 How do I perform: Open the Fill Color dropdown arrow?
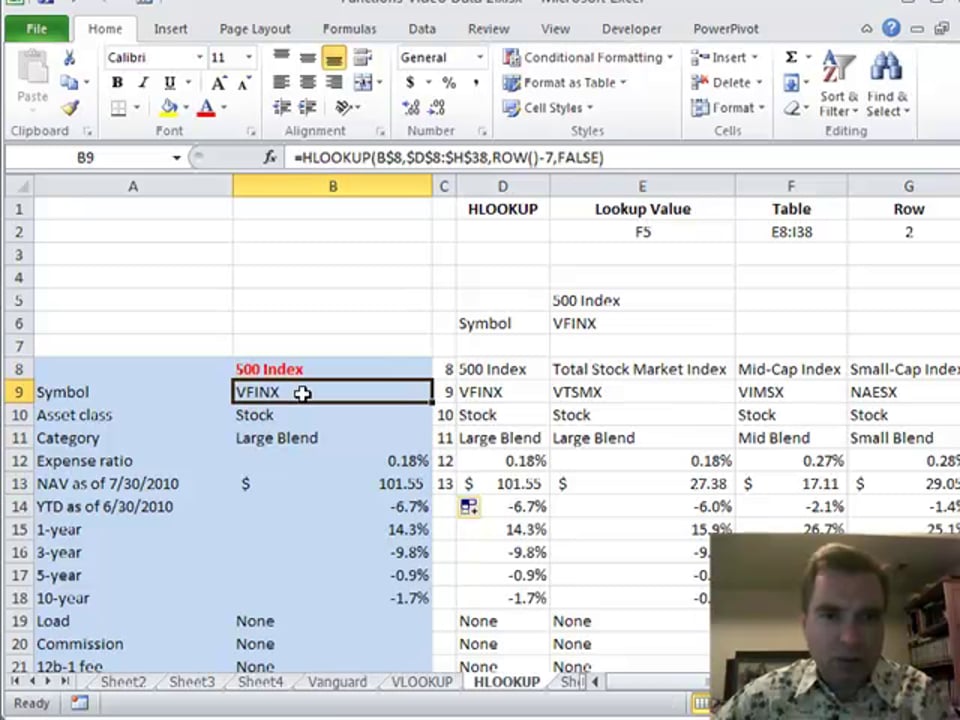click(x=186, y=108)
